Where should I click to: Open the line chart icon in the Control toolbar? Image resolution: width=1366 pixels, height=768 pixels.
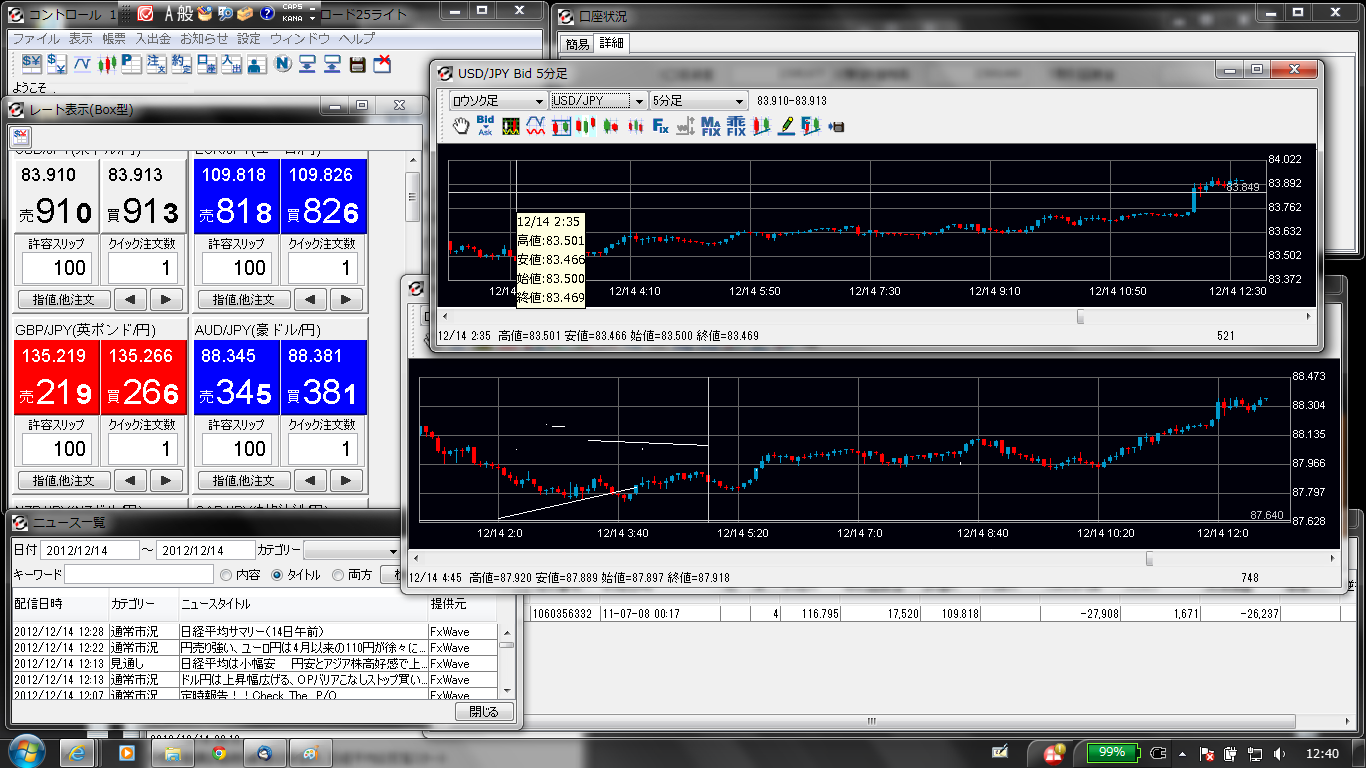click(x=82, y=64)
